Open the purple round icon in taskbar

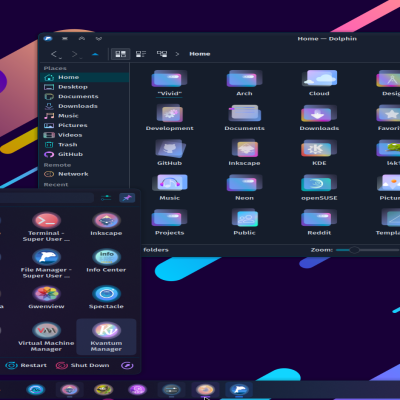[x=137, y=389]
